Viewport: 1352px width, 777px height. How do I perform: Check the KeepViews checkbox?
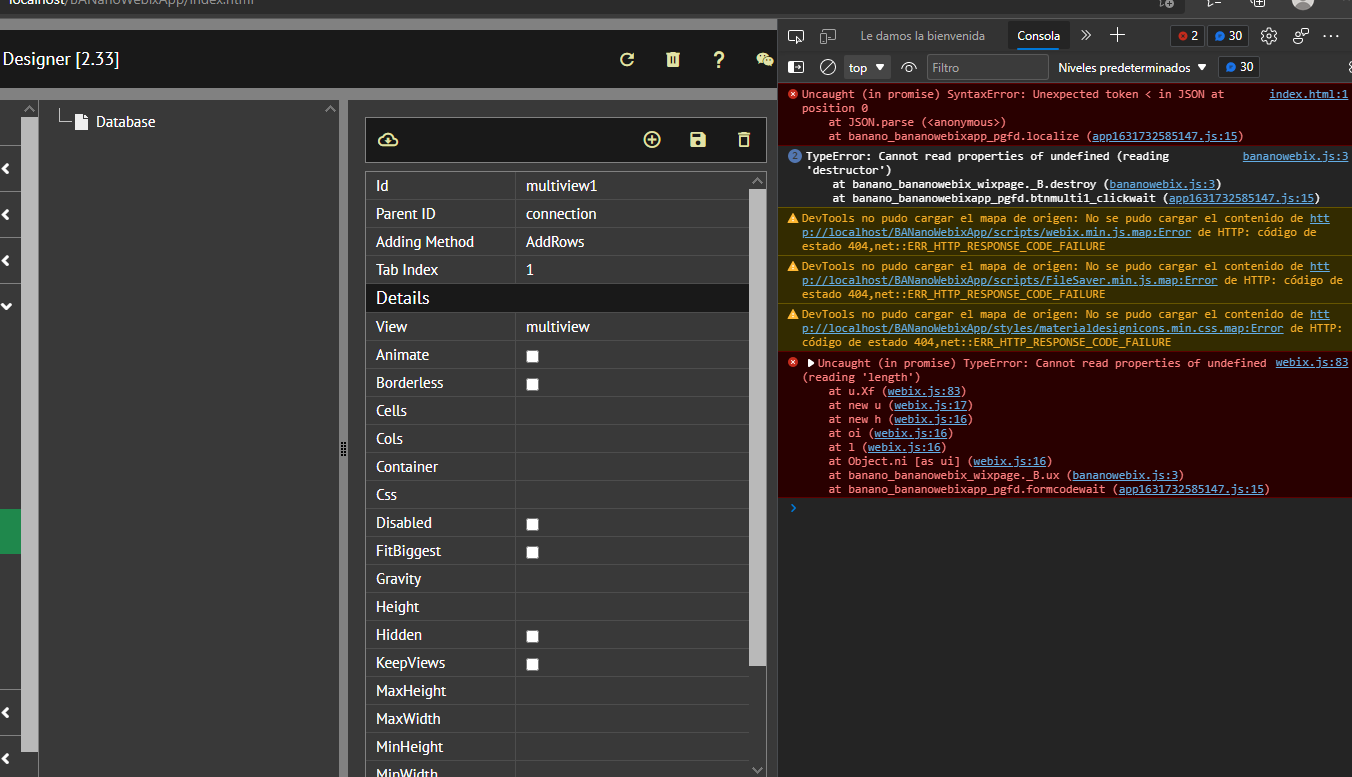(532, 664)
